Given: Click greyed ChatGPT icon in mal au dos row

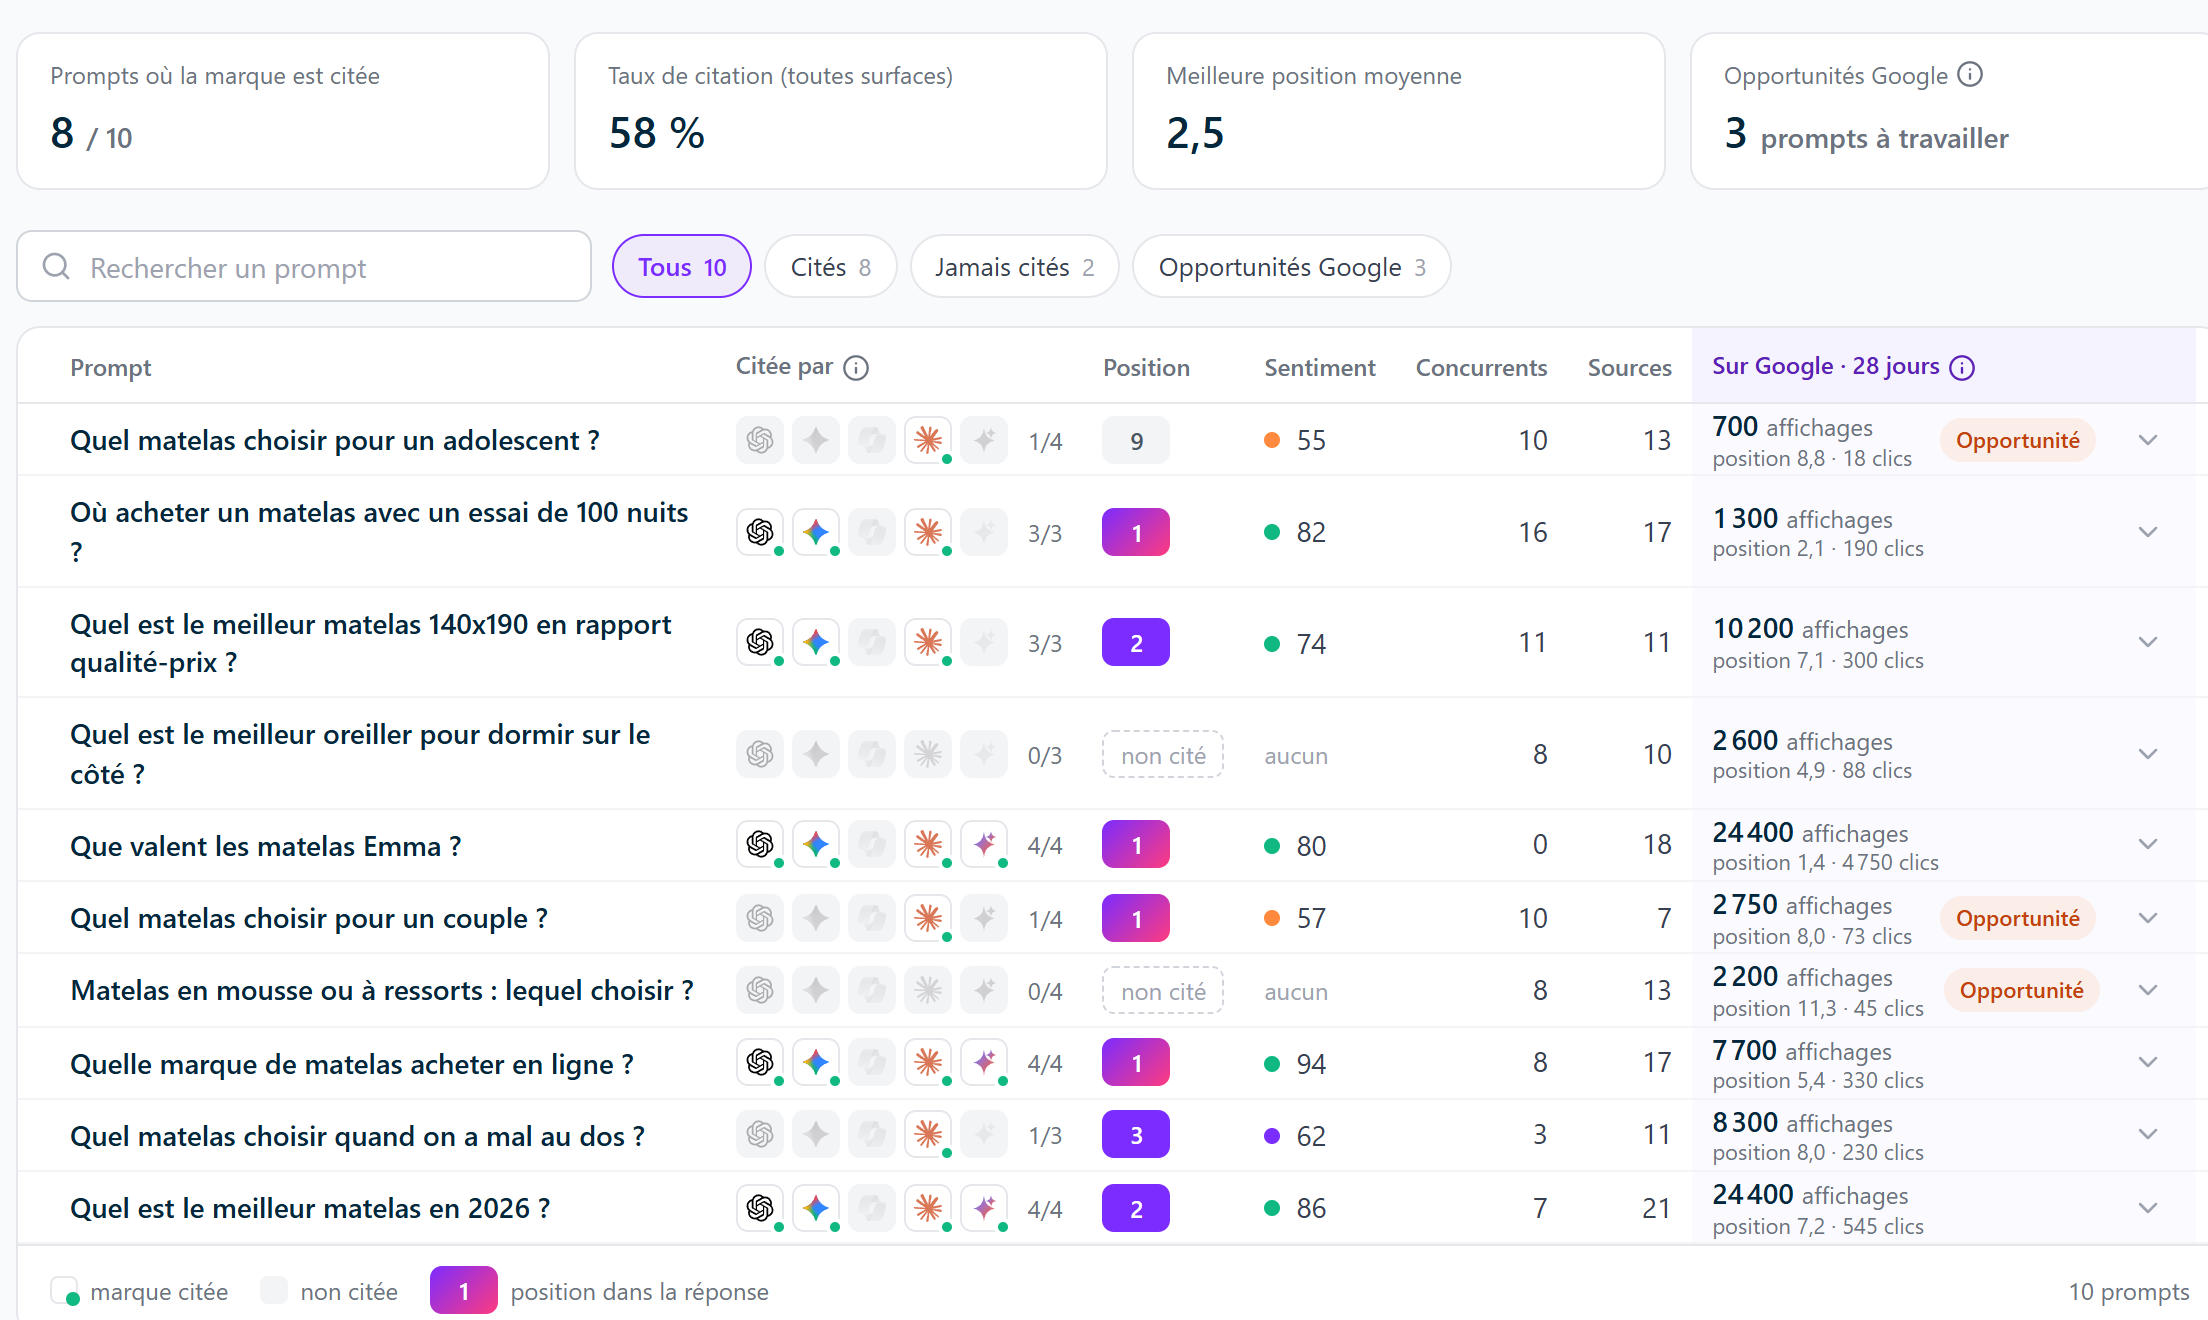Looking at the screenshot, I should click(760, 1134).
